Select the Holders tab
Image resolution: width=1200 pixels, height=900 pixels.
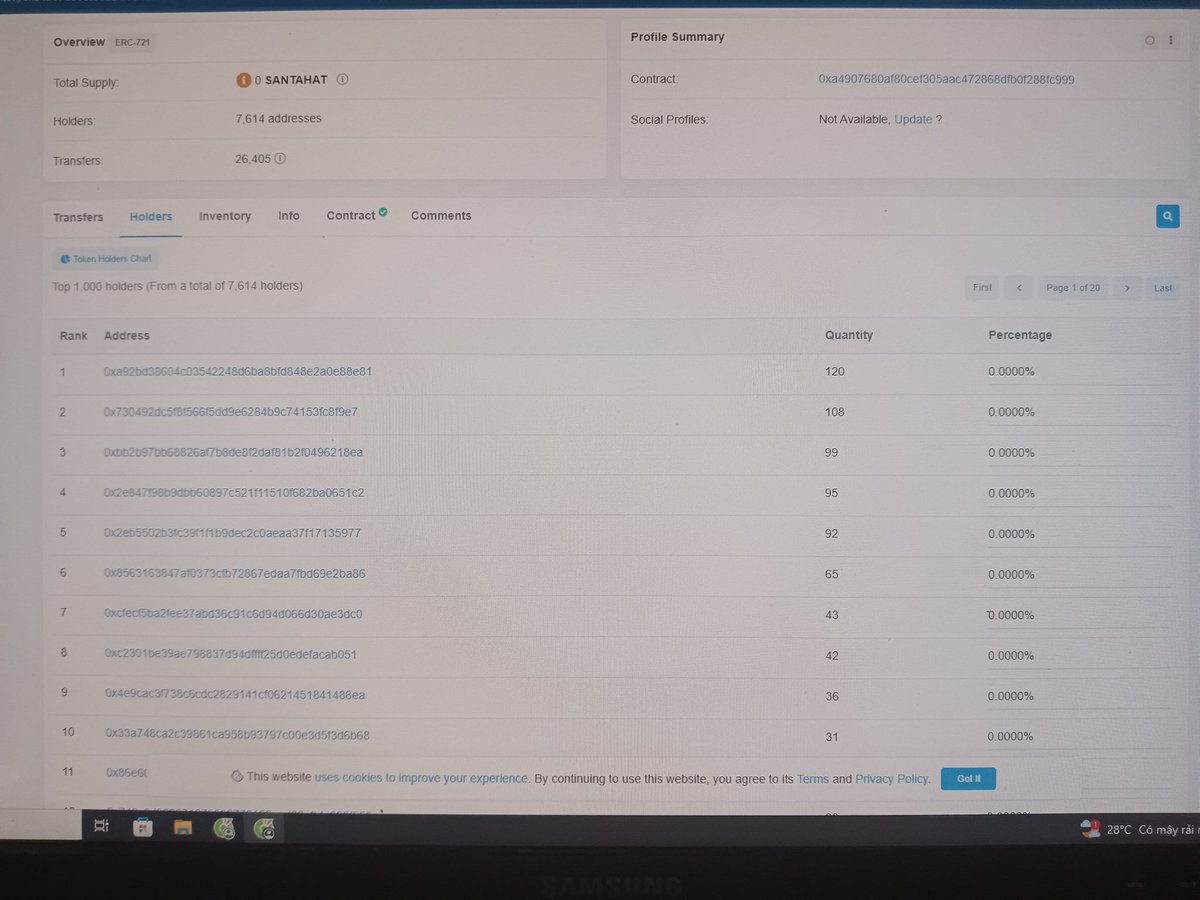(151, 216)
